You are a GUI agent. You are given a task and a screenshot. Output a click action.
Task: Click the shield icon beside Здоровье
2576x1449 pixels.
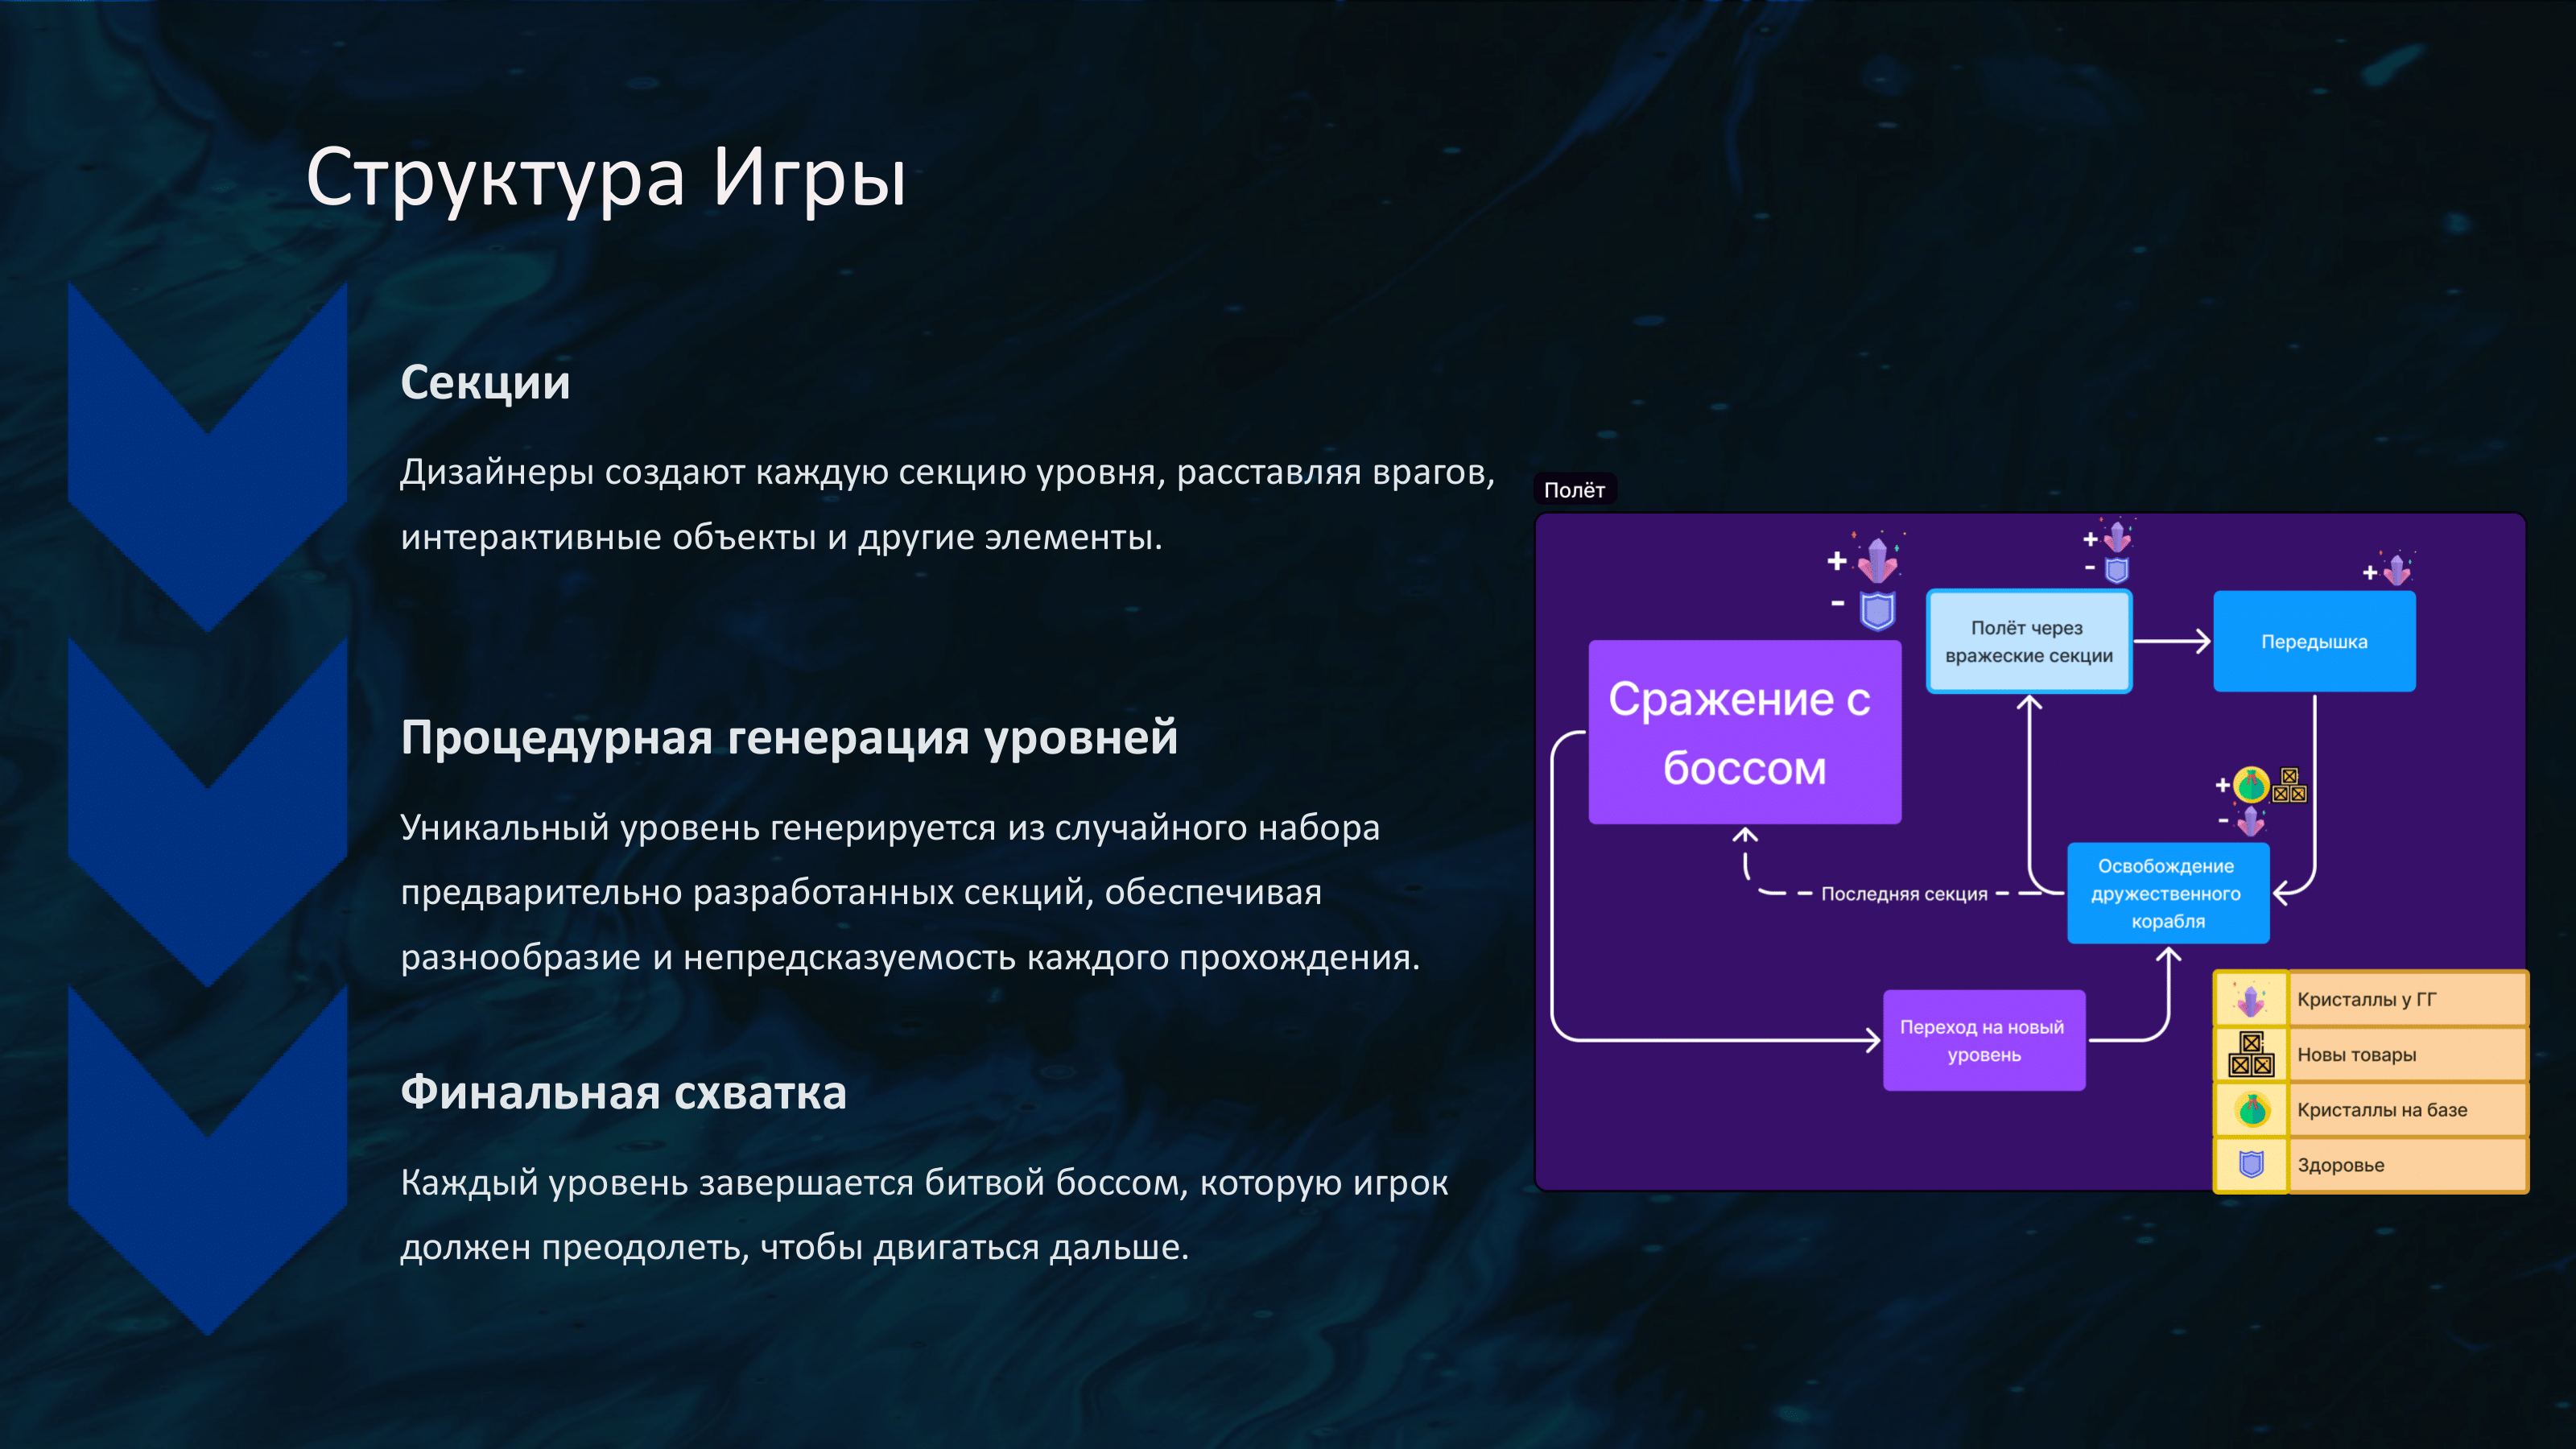(x=2251, y=1164)
